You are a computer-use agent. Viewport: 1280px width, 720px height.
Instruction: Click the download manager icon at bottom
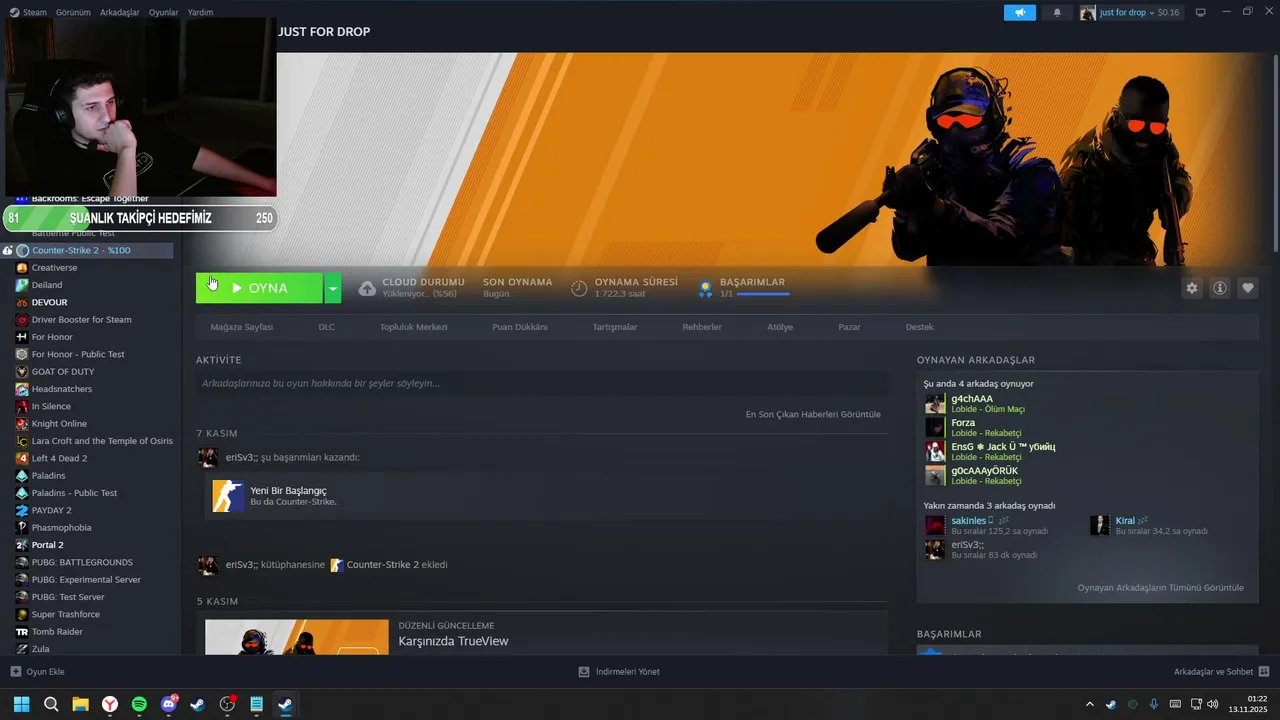(x=584, y=672)
